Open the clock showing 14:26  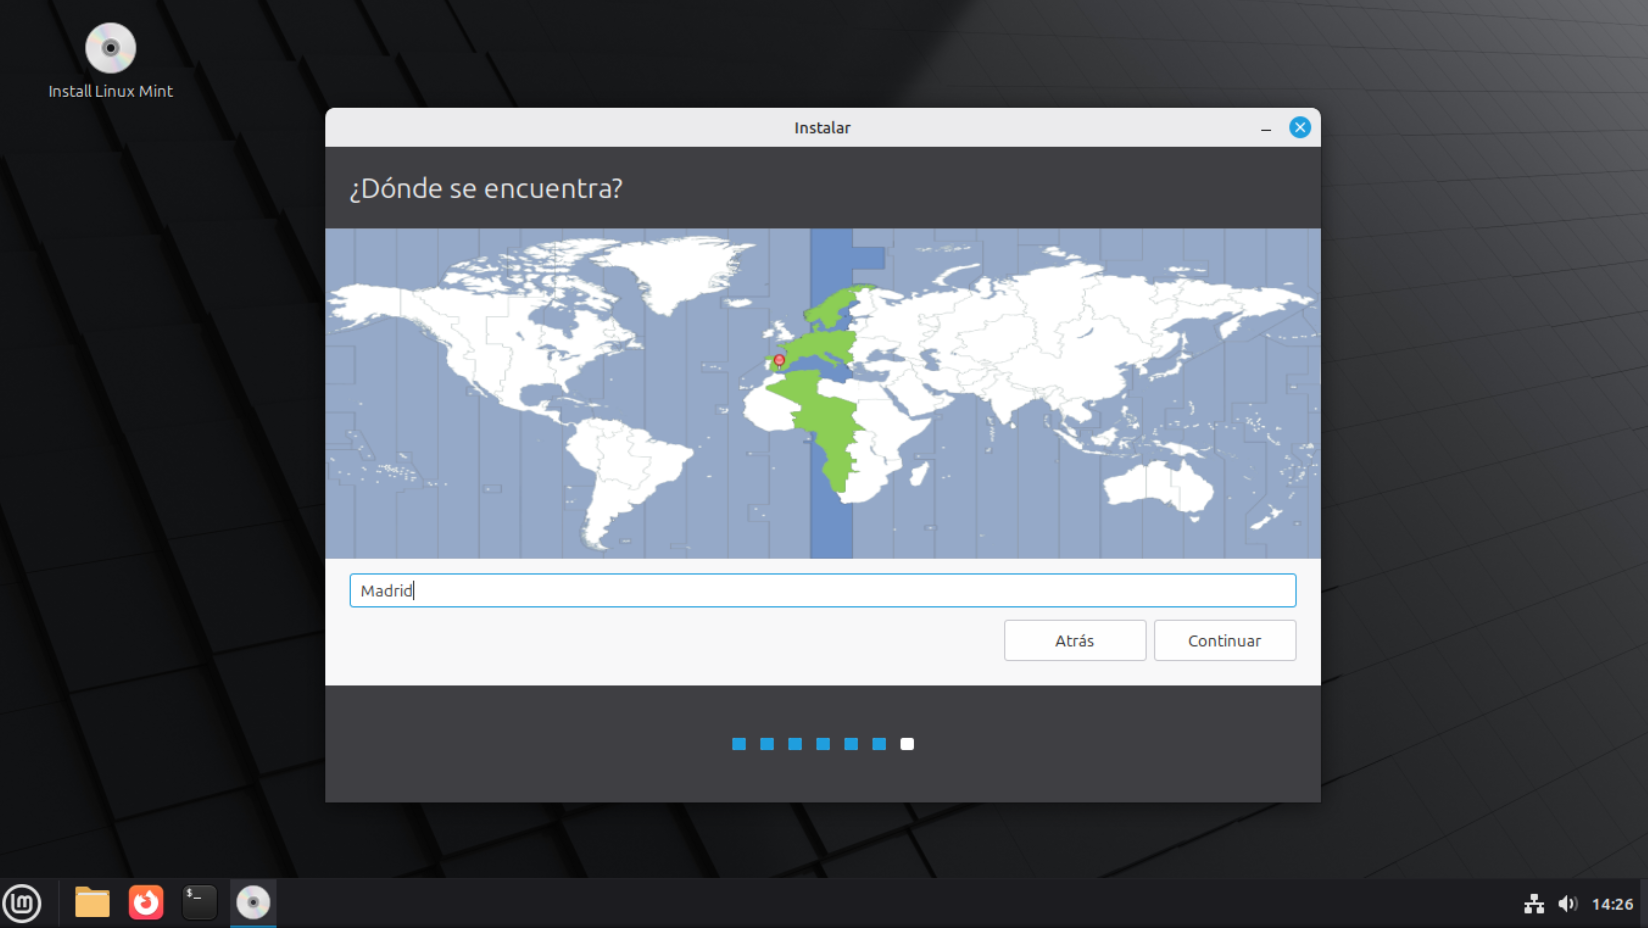click(x=1612, y=904)
